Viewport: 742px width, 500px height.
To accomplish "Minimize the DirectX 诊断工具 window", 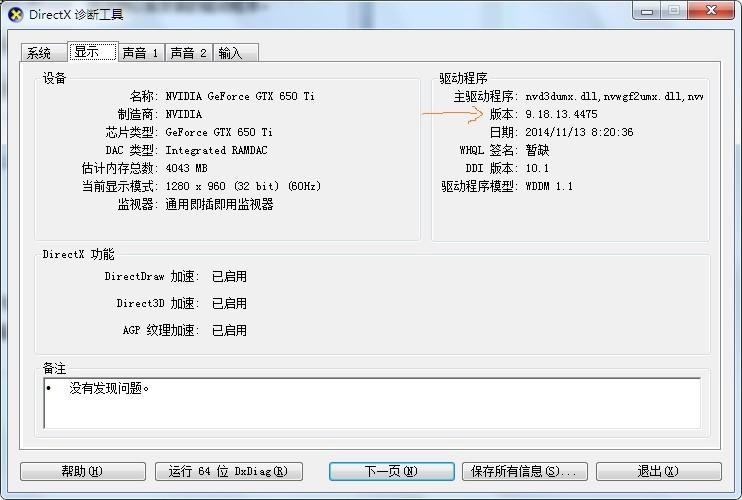I will pyautogui.click(x=647, y=10).
